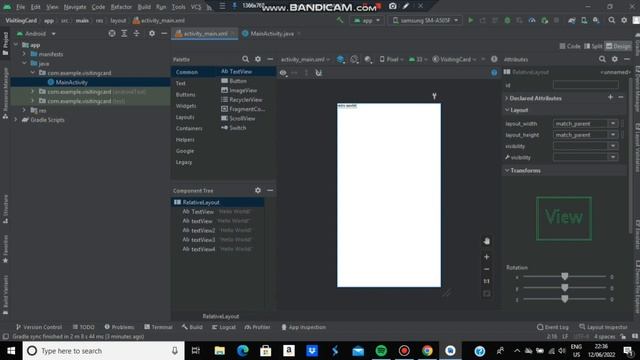Collapse the Declared Attributes section
The width and height of the screenshot is (640, 360).
coord(507,98)
